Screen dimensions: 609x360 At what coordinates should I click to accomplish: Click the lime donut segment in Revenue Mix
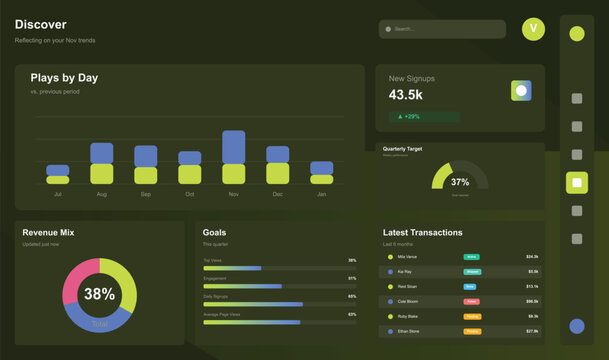click(125, 282)
